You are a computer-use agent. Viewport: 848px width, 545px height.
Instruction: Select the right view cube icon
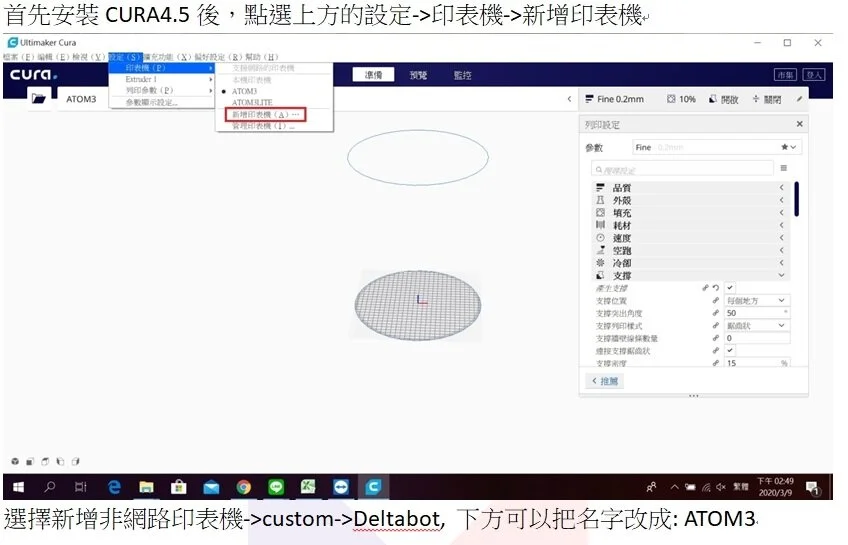(x=76, y=461)
